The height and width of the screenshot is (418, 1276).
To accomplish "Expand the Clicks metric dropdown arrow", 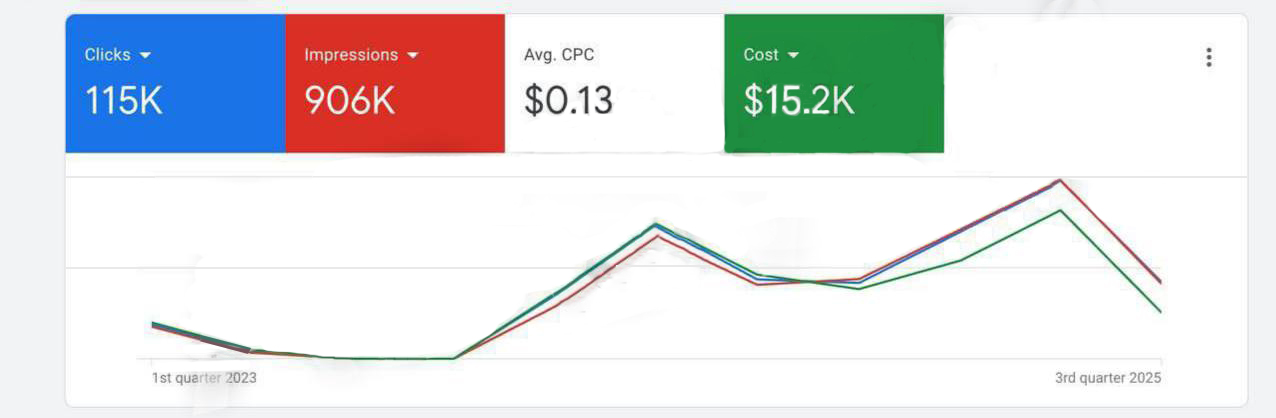I will tap(145, 55).
